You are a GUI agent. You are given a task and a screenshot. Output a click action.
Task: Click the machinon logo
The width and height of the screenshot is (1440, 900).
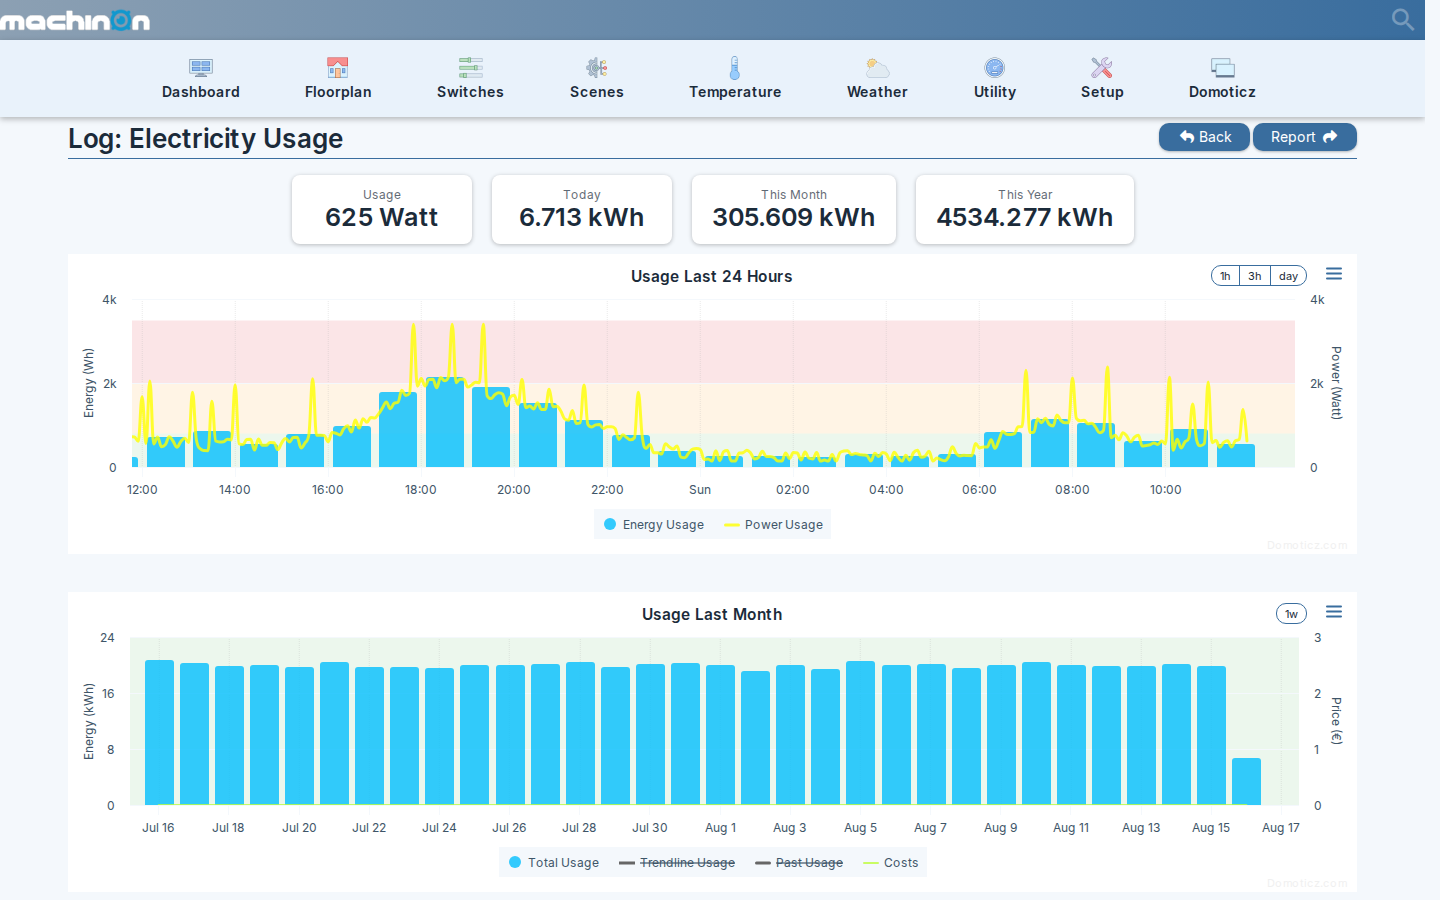[x=75, y=20]
